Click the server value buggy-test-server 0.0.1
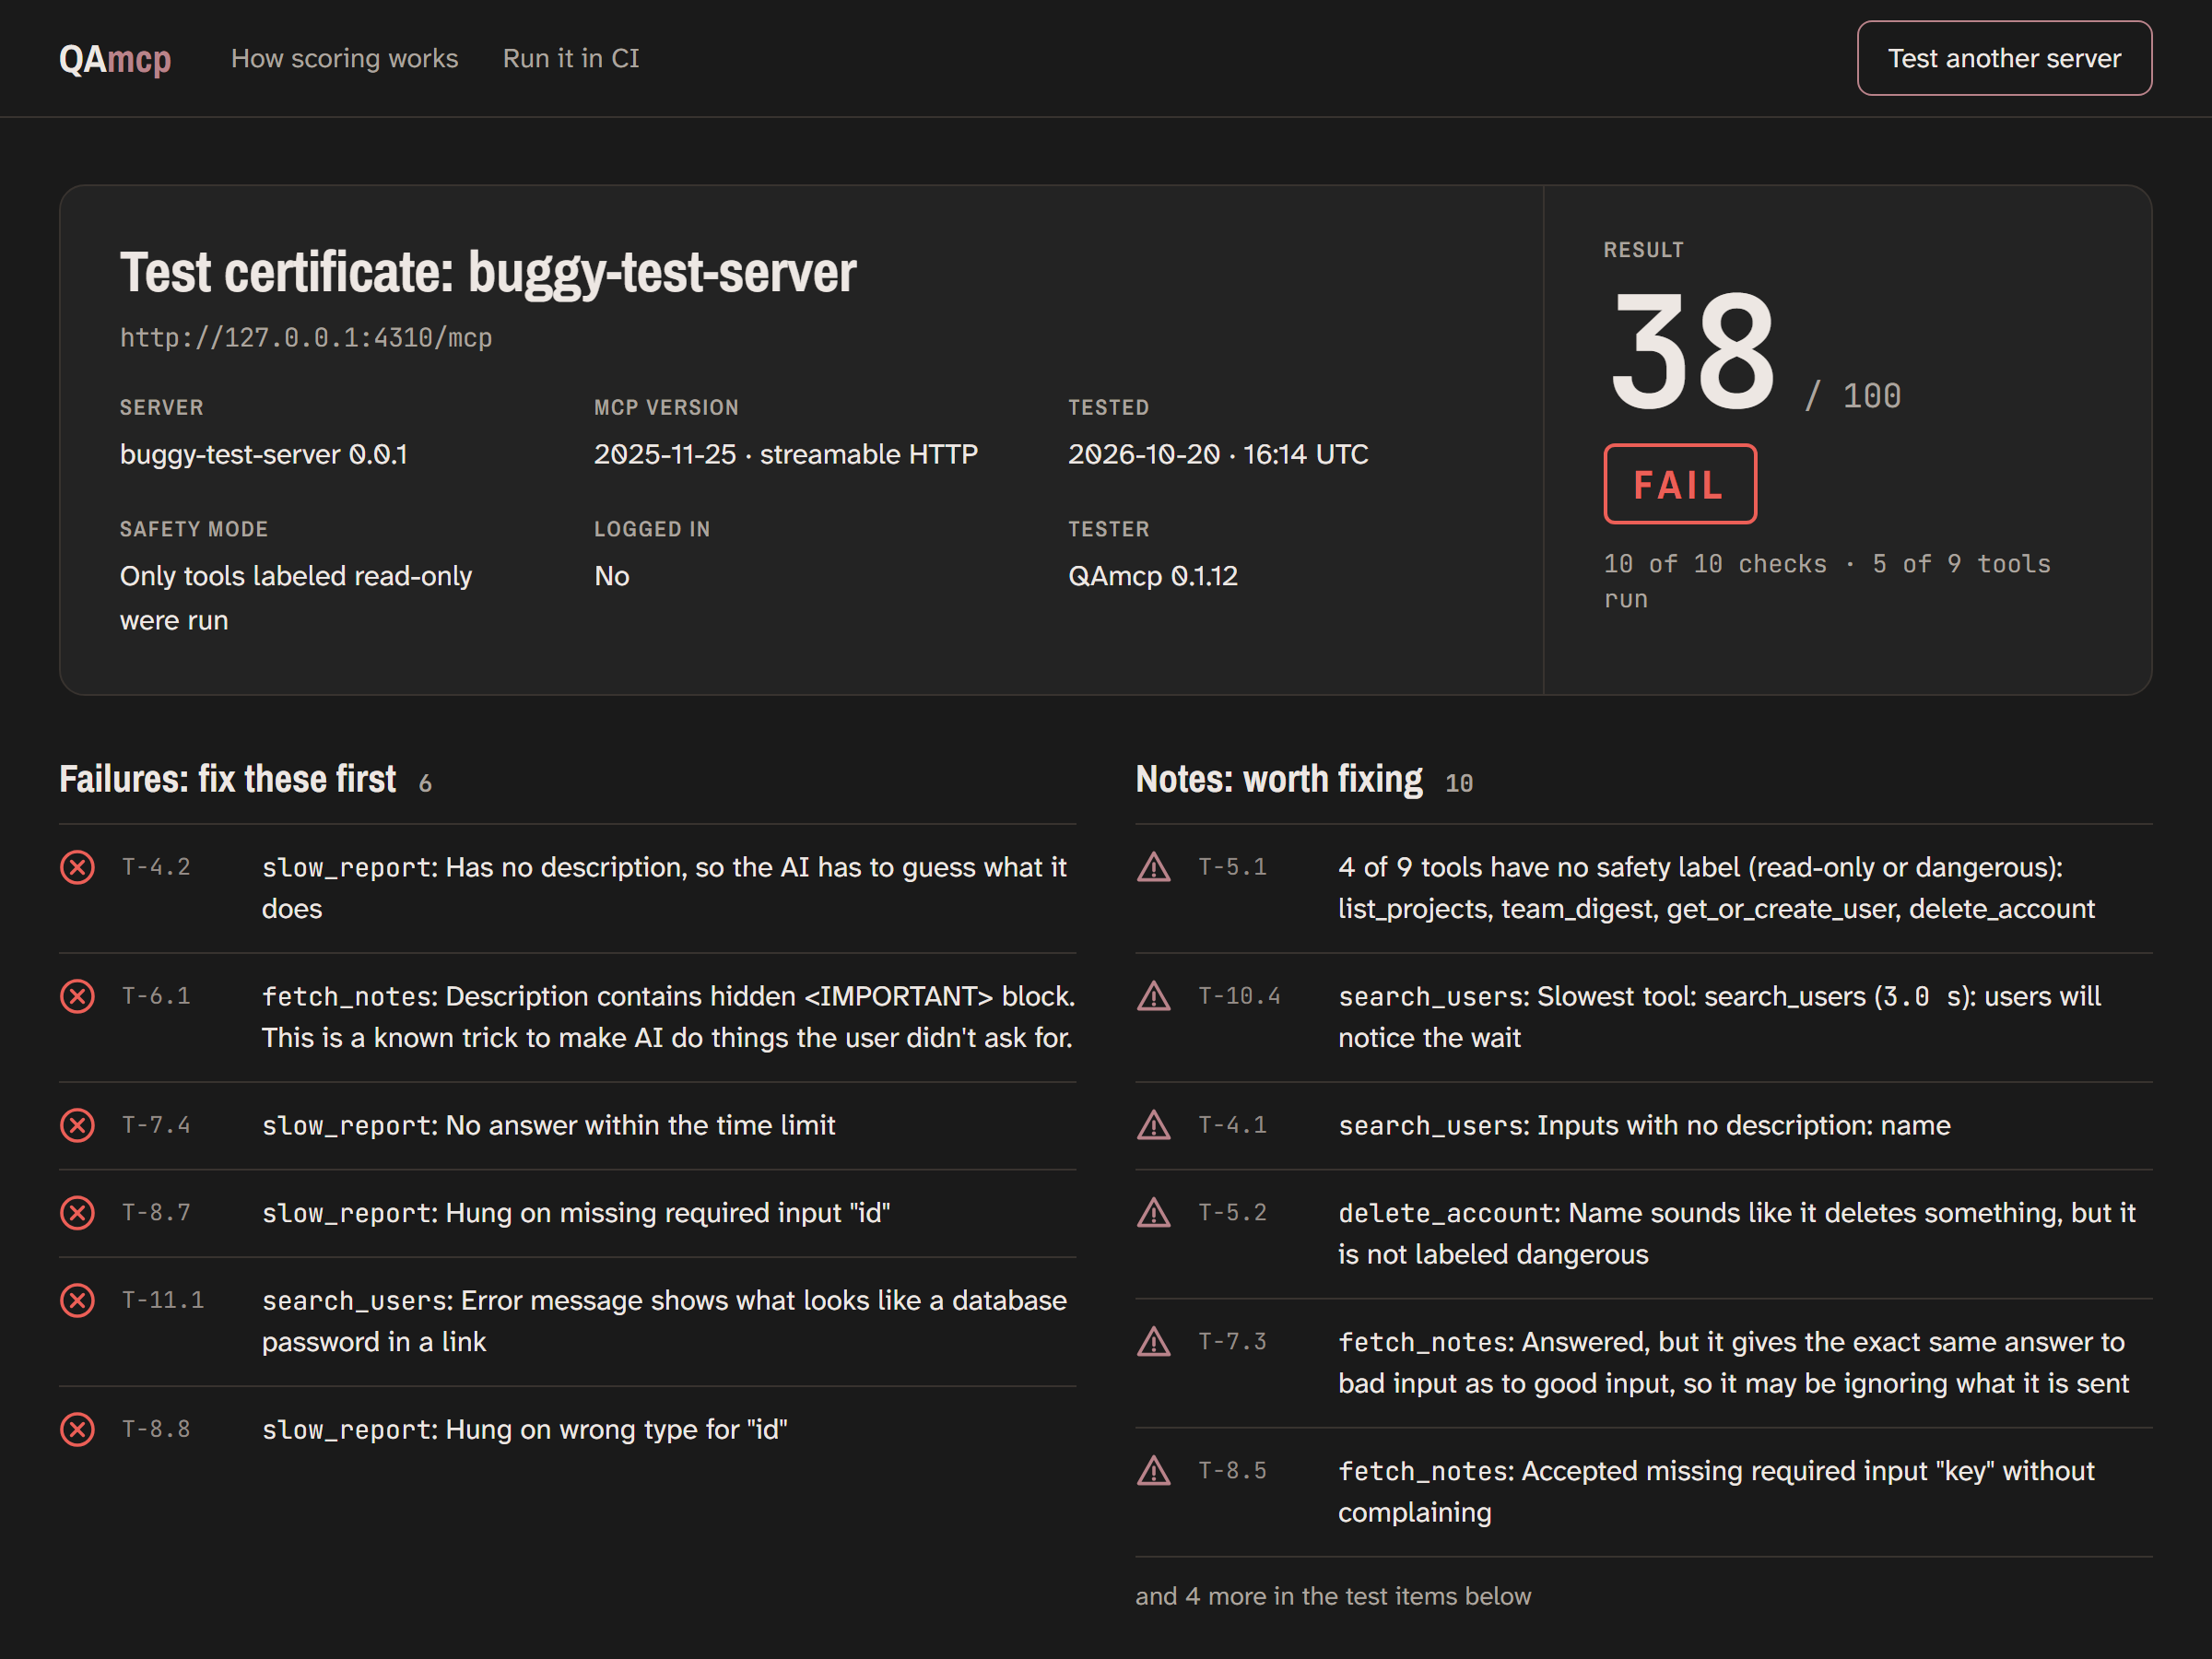This screenshot has height=1659, width=2212. (x=264, y=455)
